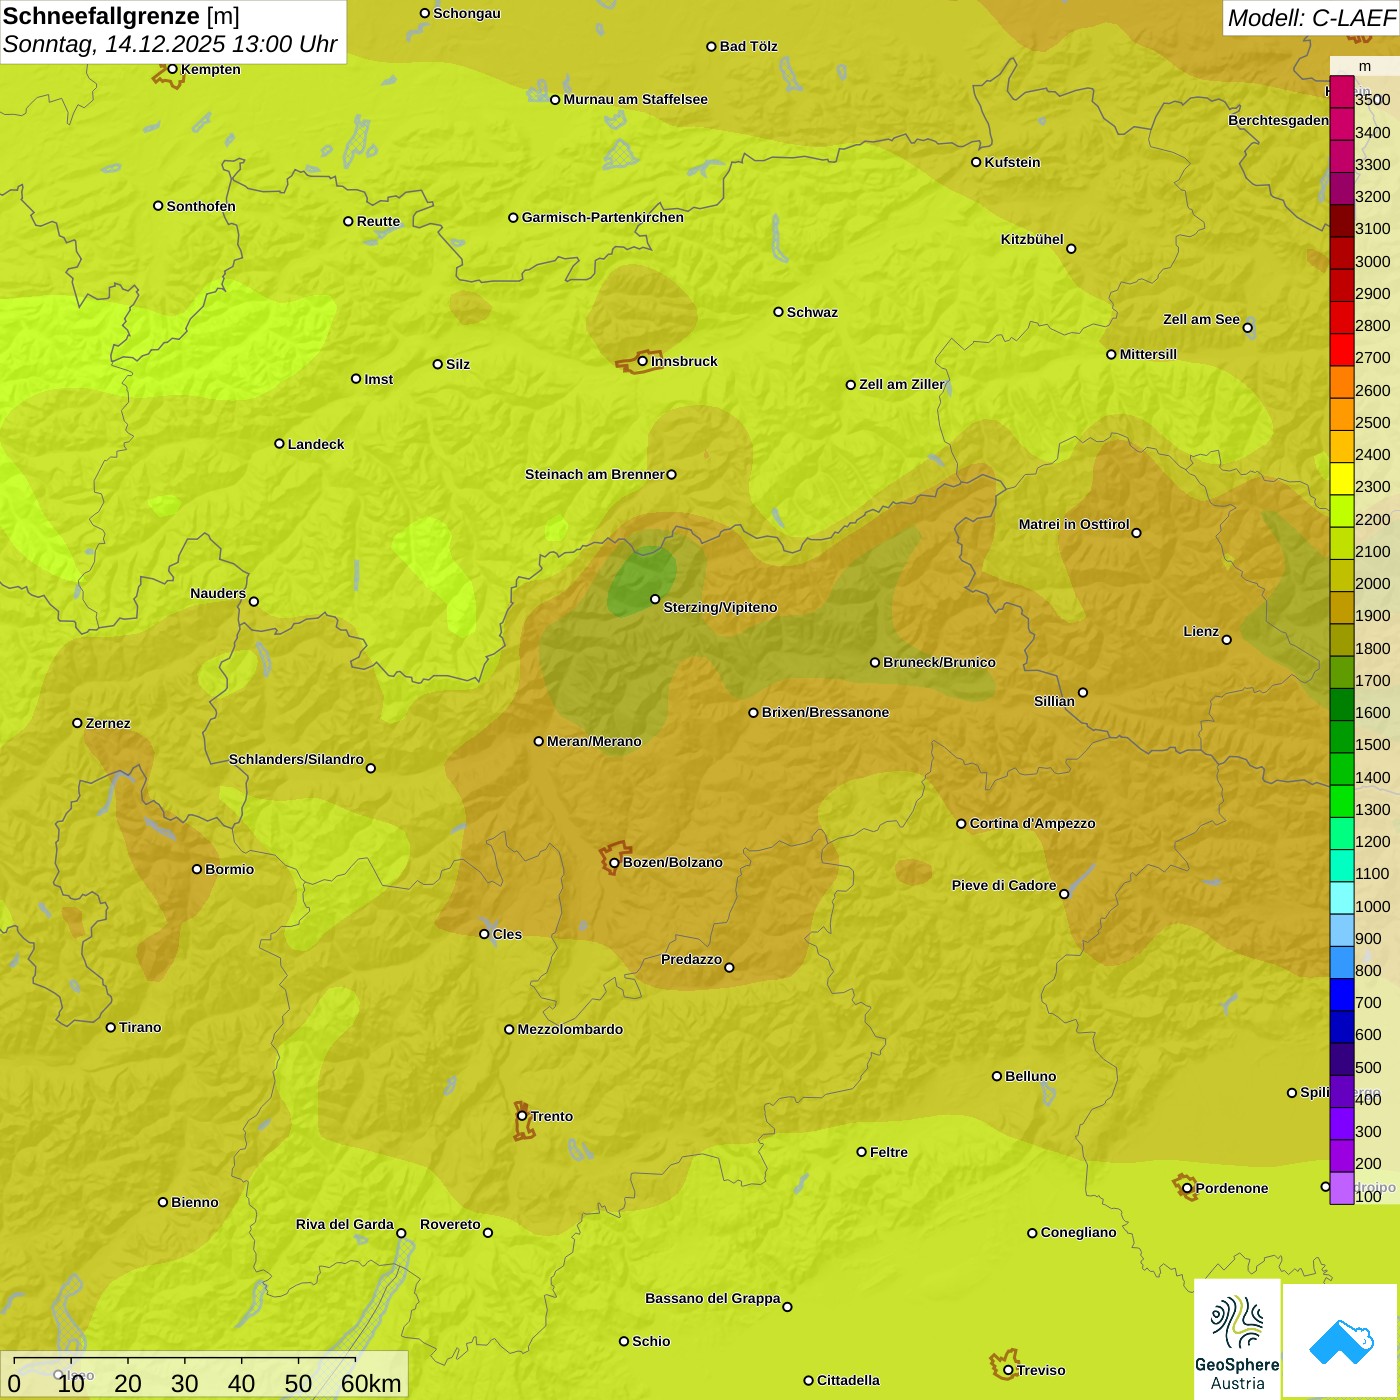
Task: Click the Kempten city marker circle
Action: [173, 69]
